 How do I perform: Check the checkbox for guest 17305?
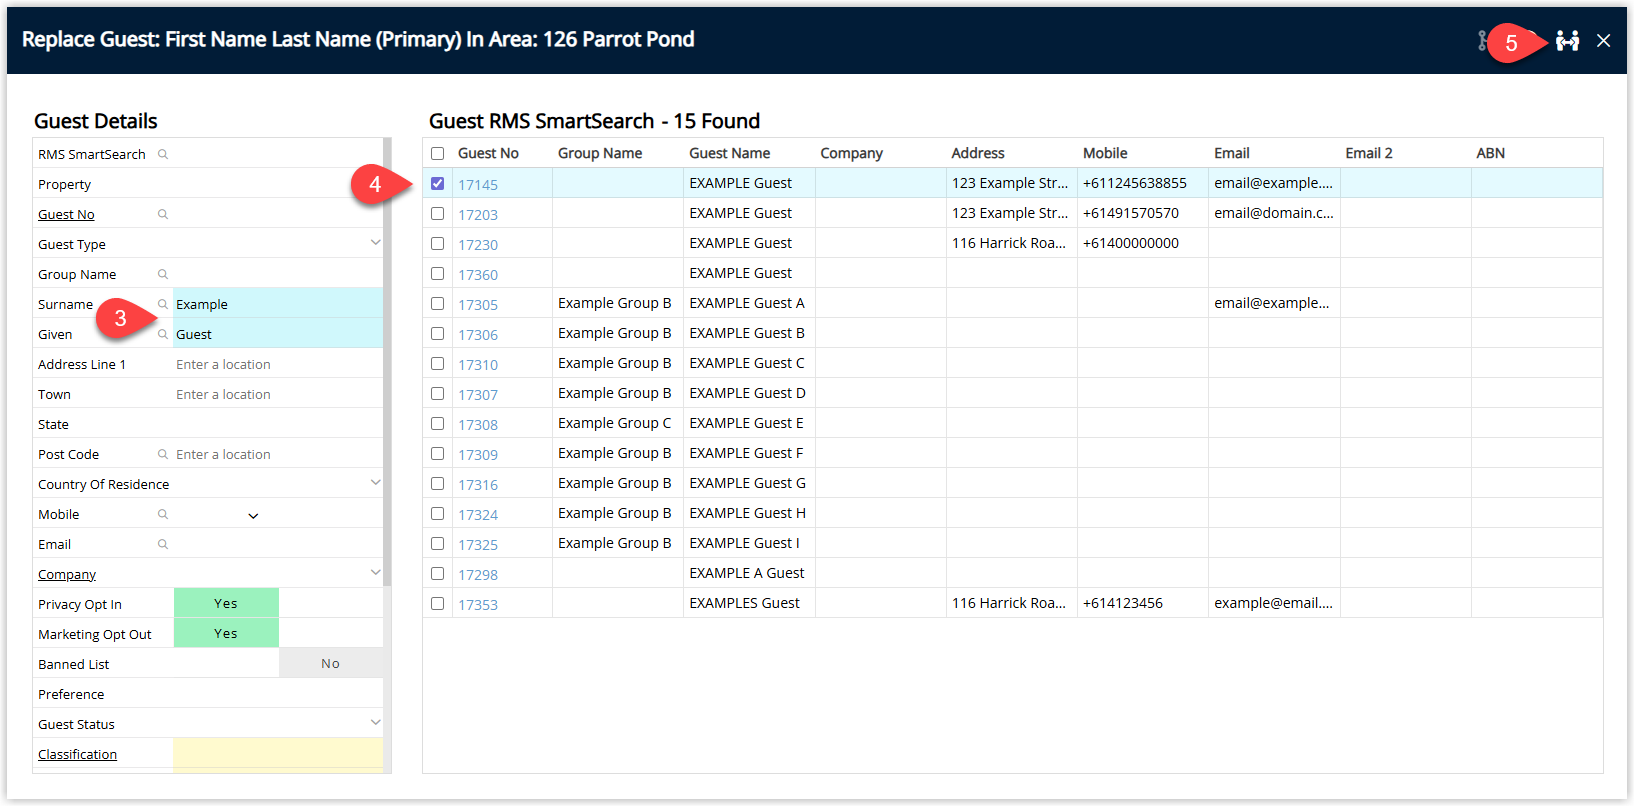point(437,303)
